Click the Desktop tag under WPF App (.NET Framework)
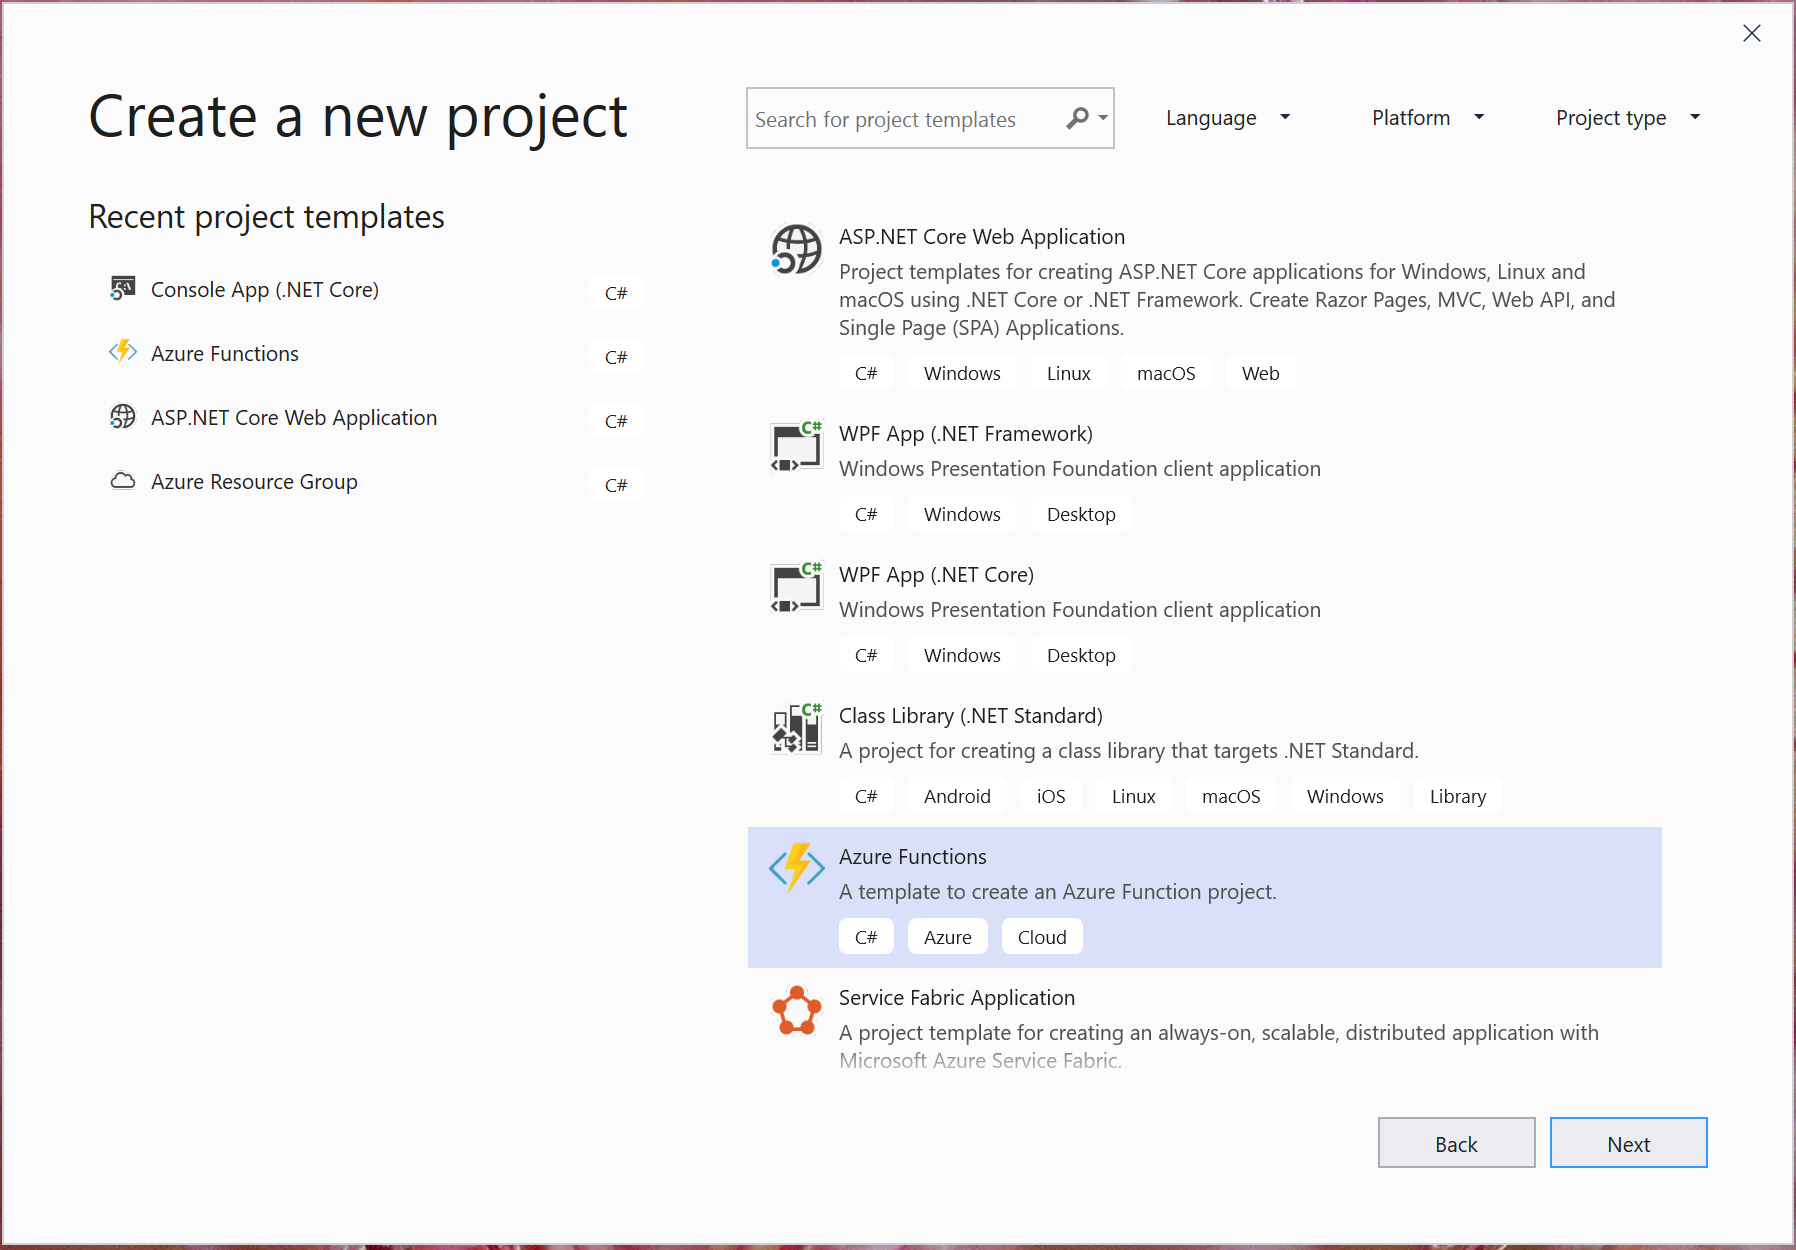This screenshot has height=1250, width=1796. (1081, 514)
